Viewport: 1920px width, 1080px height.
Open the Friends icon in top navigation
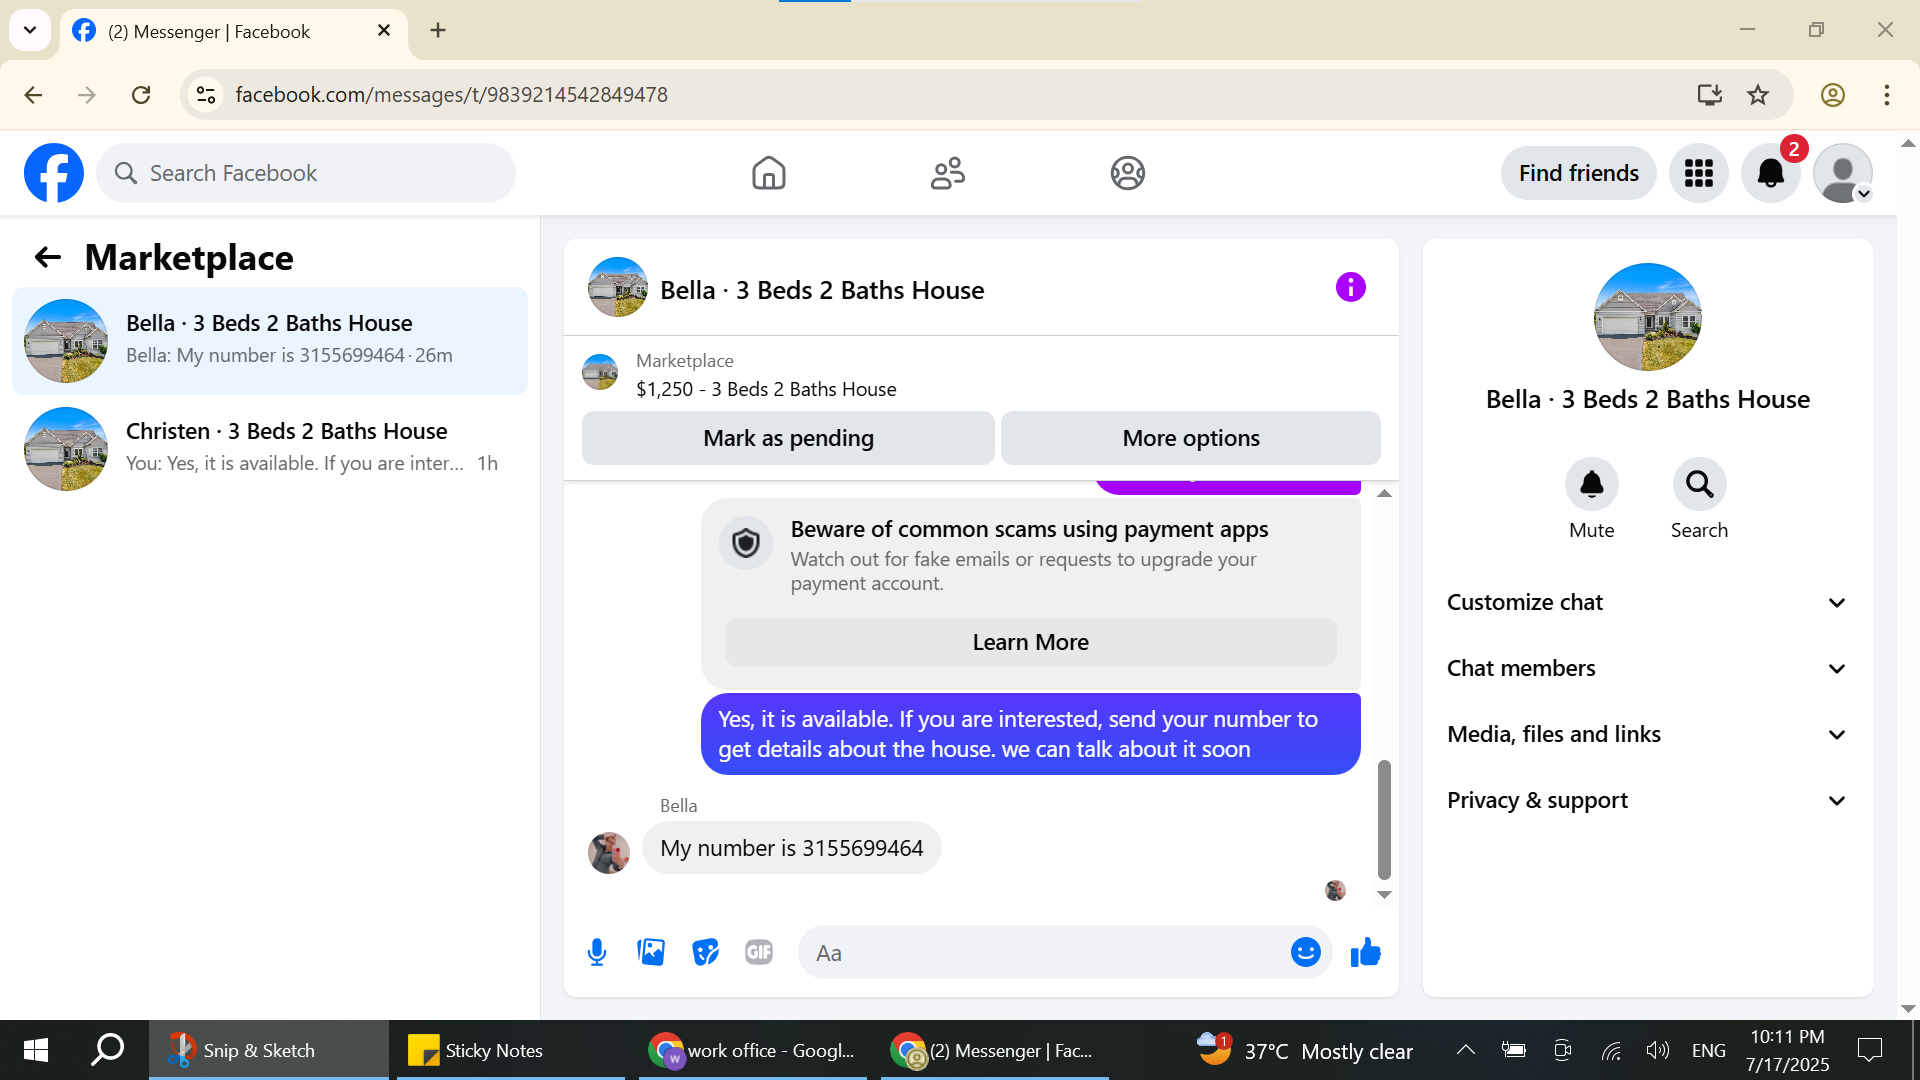[948, 173]
